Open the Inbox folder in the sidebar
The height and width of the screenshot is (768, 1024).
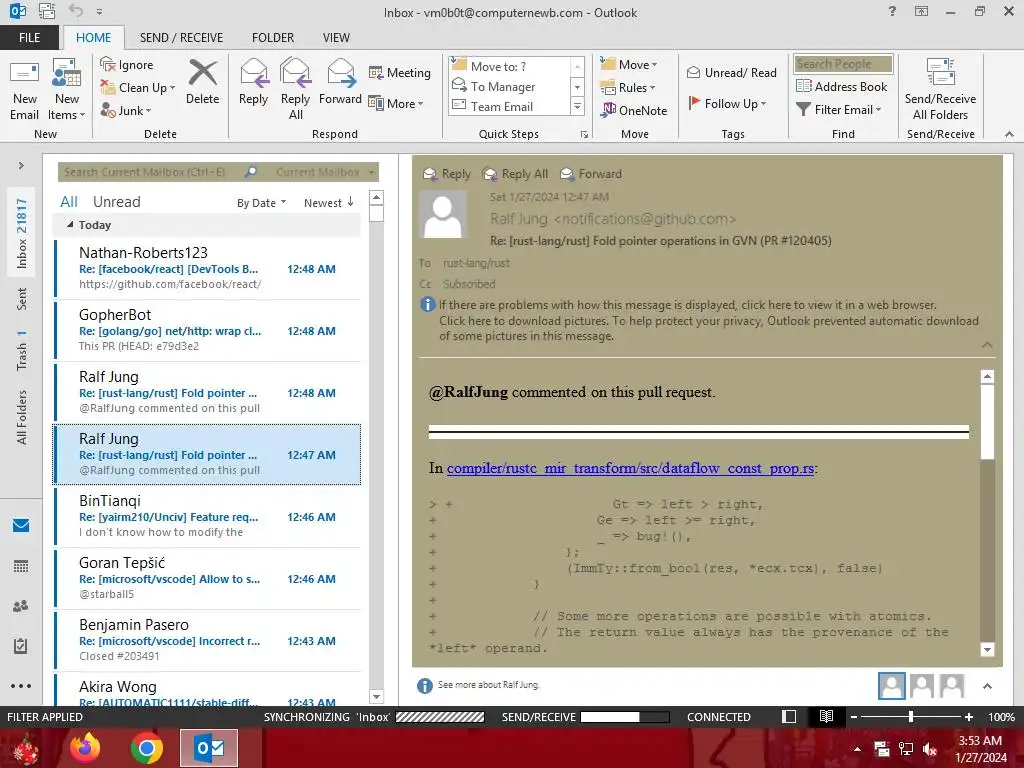tap(22, 233)
